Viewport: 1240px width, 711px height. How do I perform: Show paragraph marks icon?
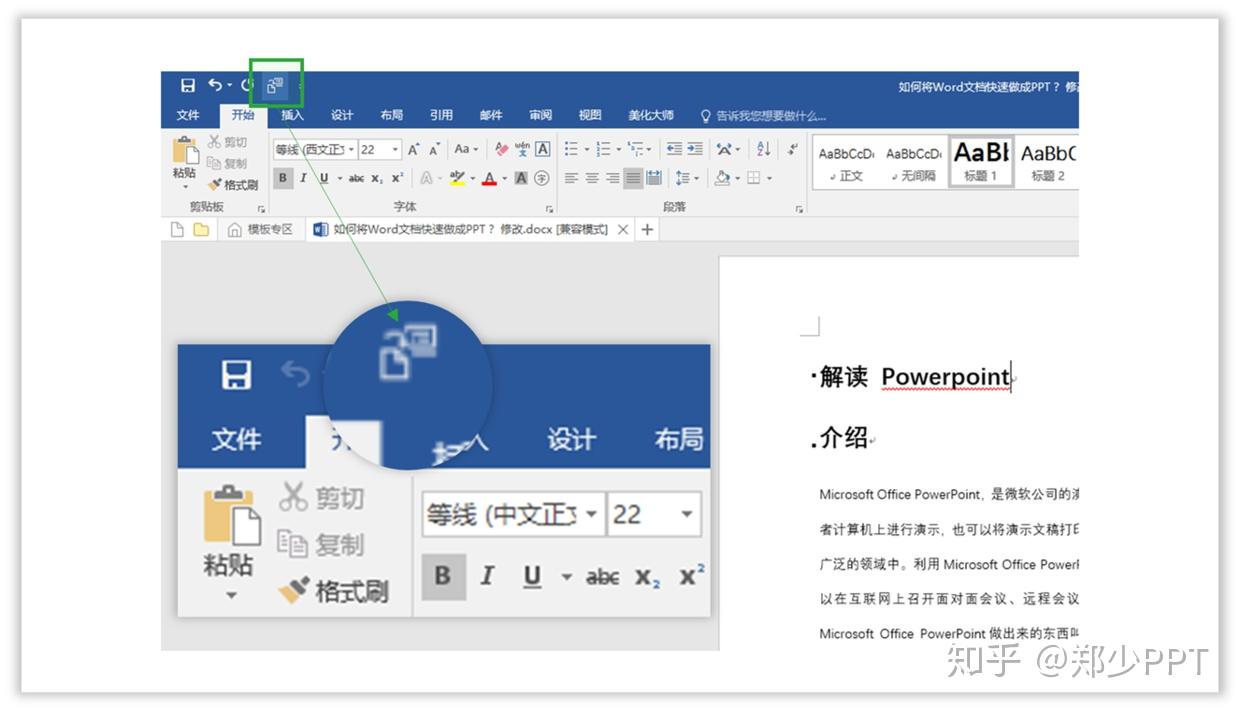(x=793, y=149)
